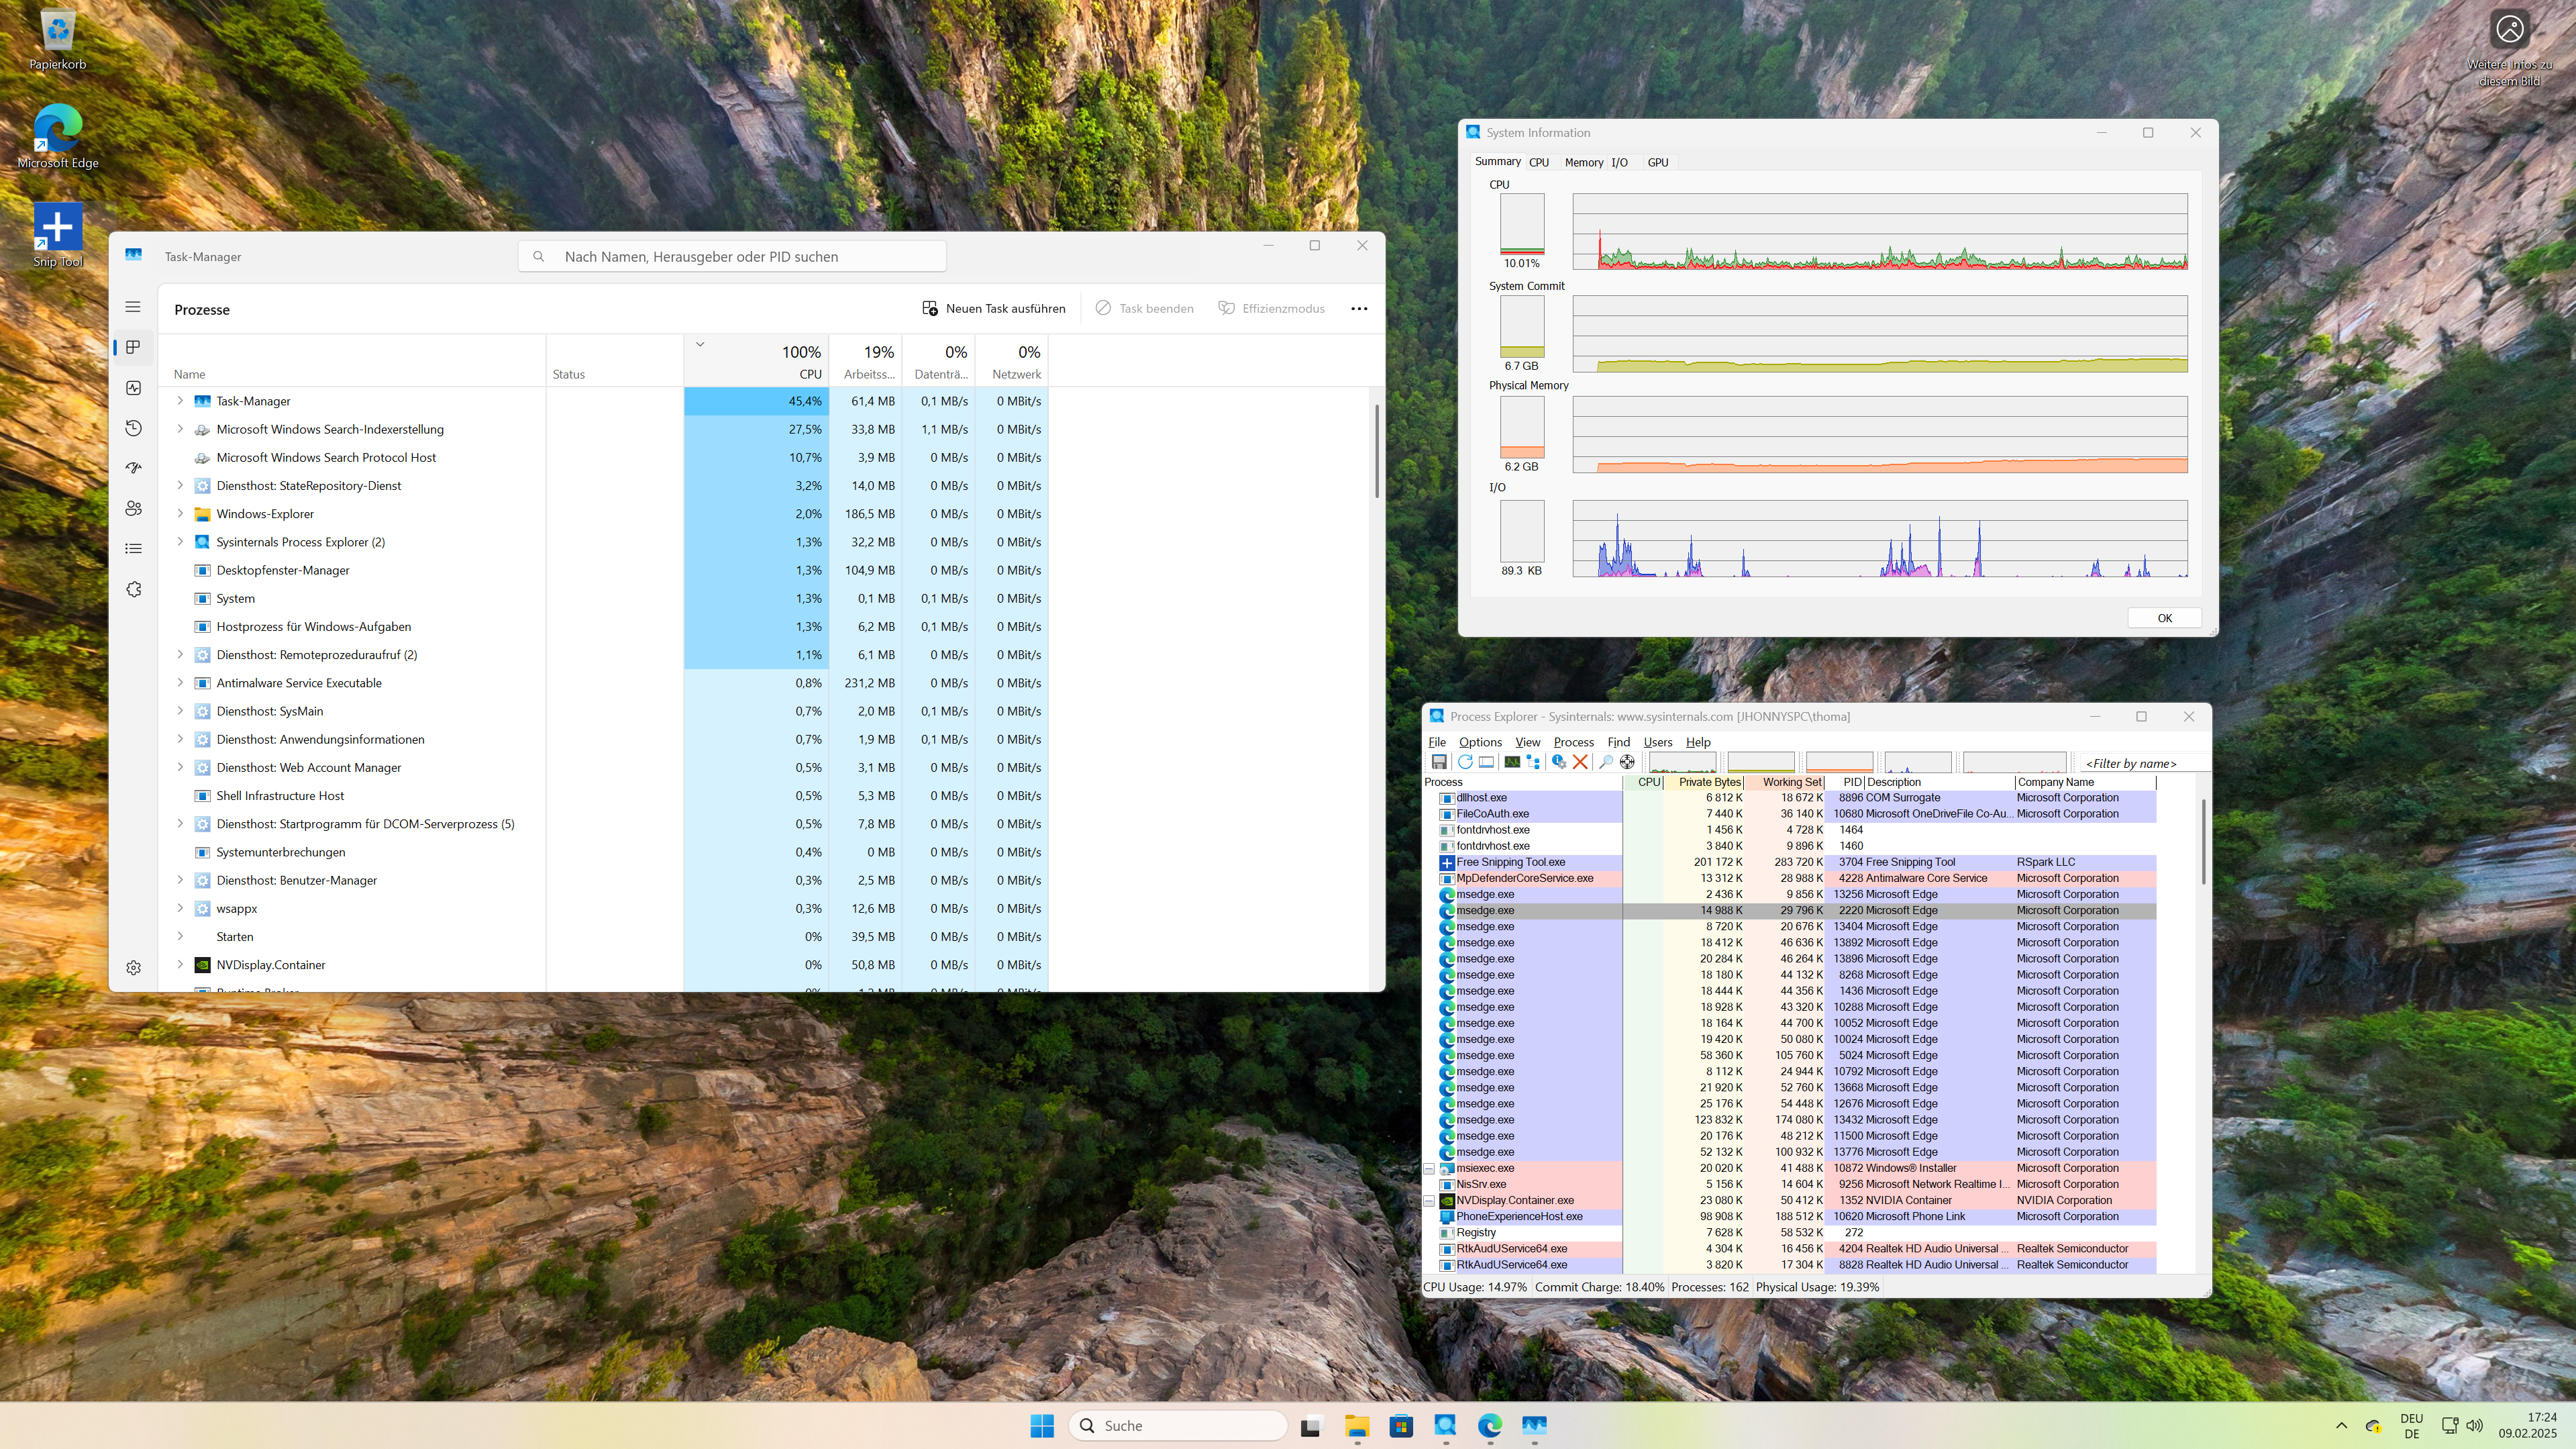Image resolution: width=2576 pixels, height=1449 pixels.
Task: Click the Task Manager process list scrollbar
Action: coord(1376,450)
